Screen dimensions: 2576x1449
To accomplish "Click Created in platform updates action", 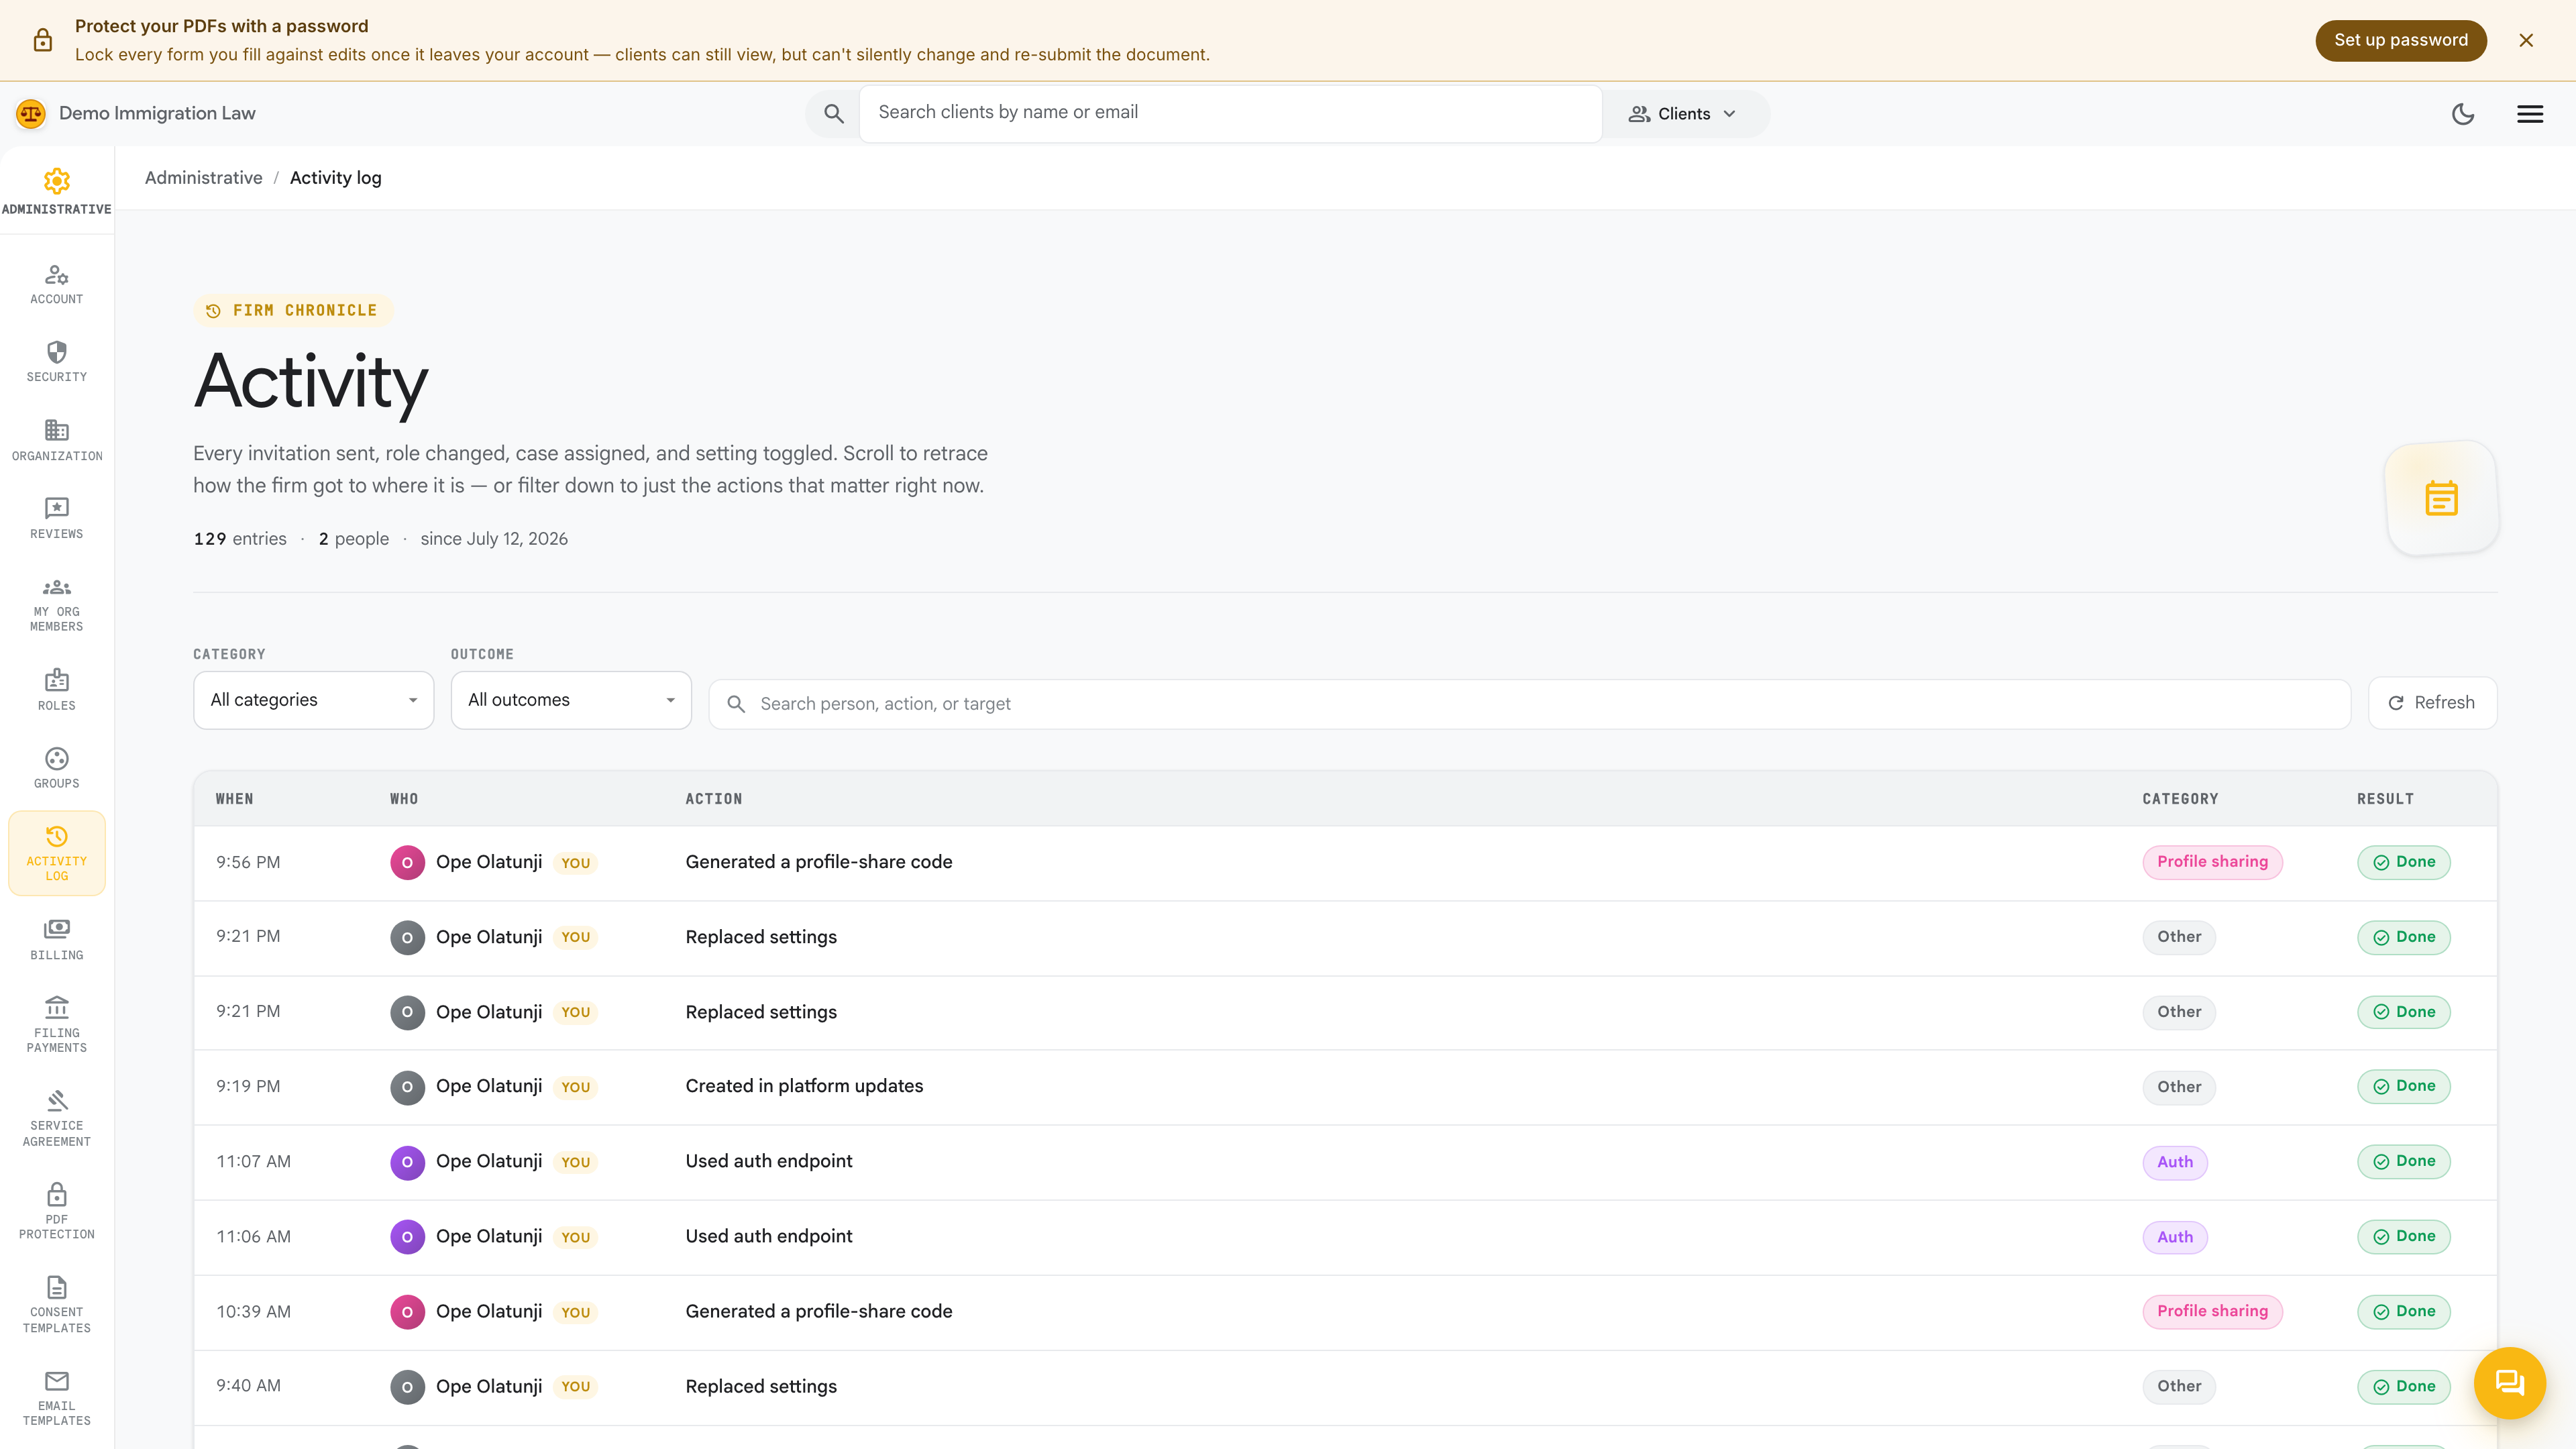I will click(804, 1086).
